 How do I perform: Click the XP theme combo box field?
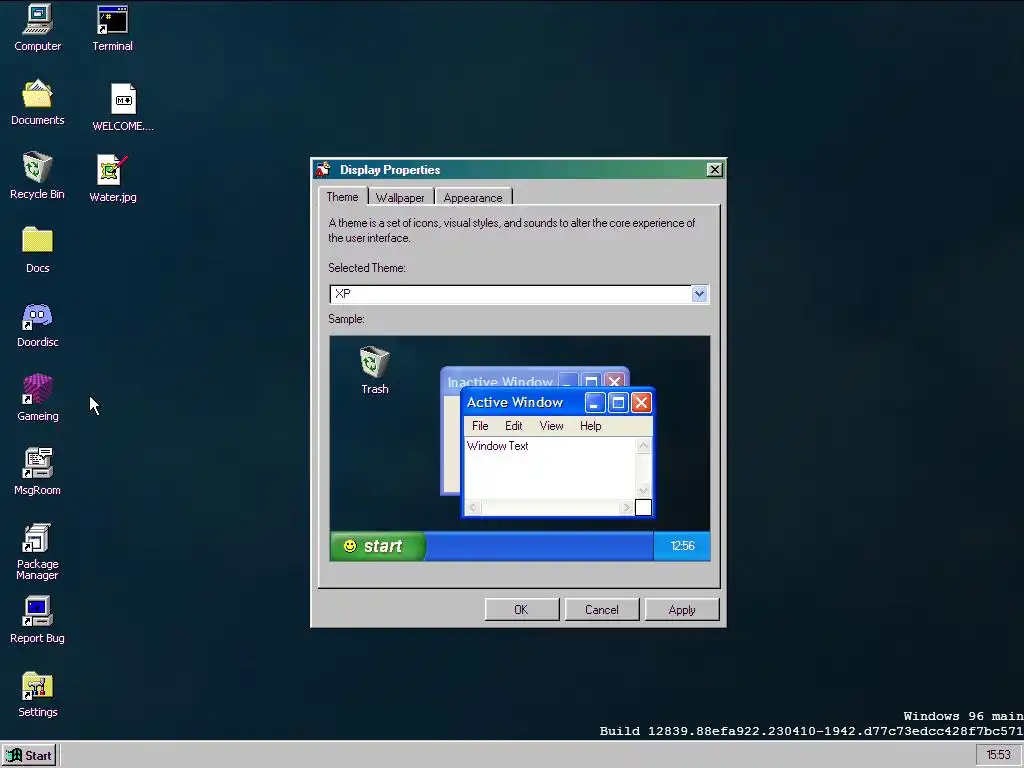tap(519, 294)
